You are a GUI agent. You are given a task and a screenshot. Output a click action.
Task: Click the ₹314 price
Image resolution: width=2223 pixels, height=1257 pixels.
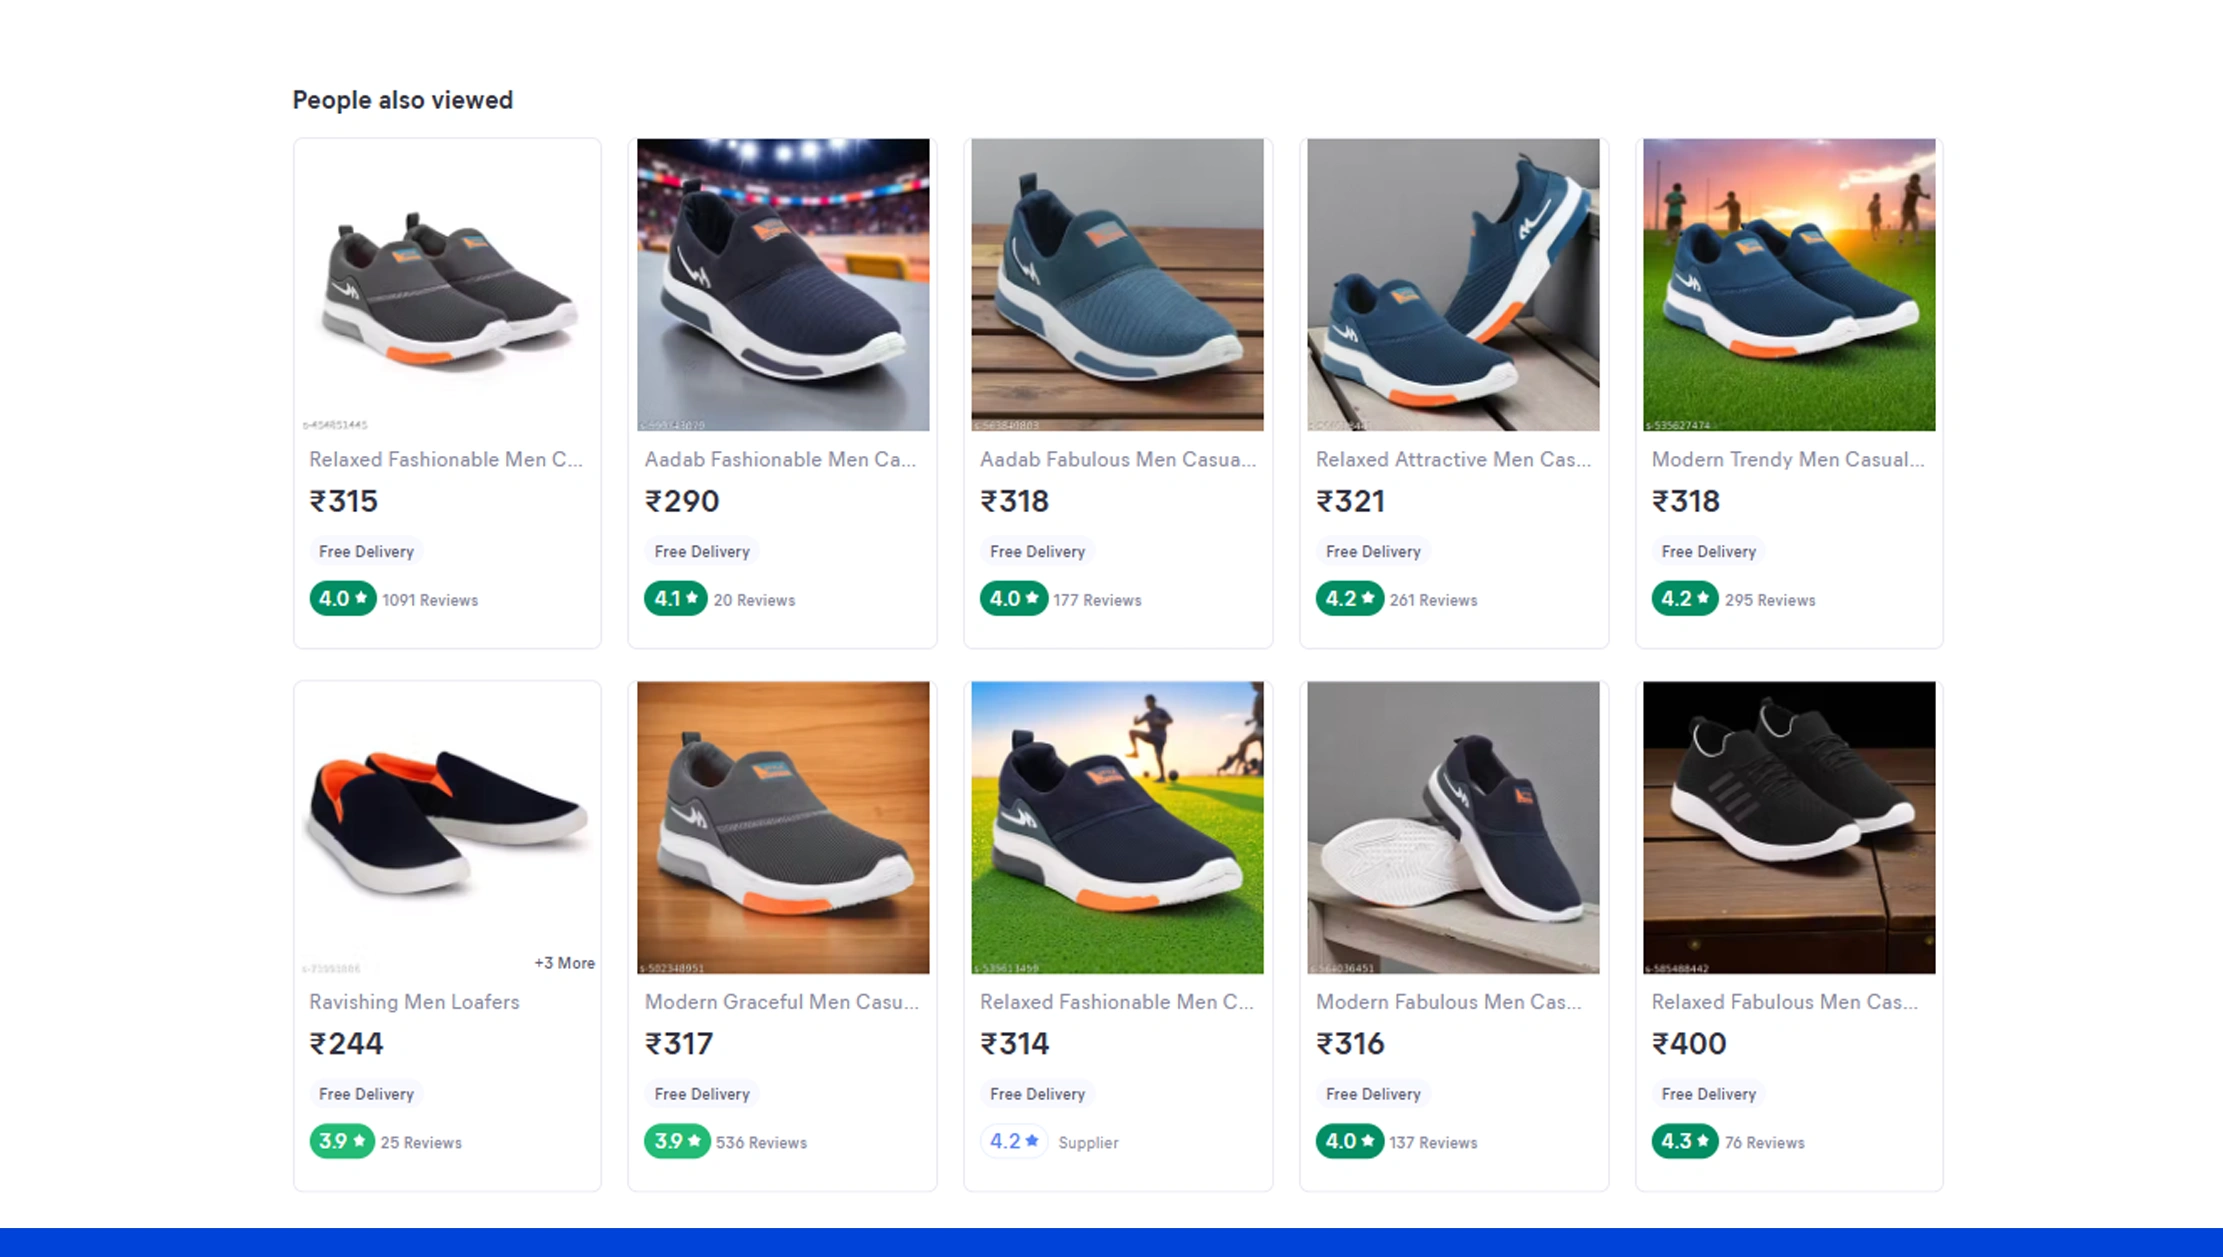coord(1014,1044)
